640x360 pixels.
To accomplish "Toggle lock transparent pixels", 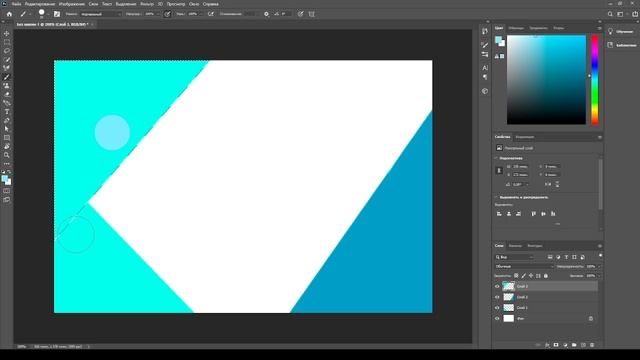I will click(x=516, y=276).
